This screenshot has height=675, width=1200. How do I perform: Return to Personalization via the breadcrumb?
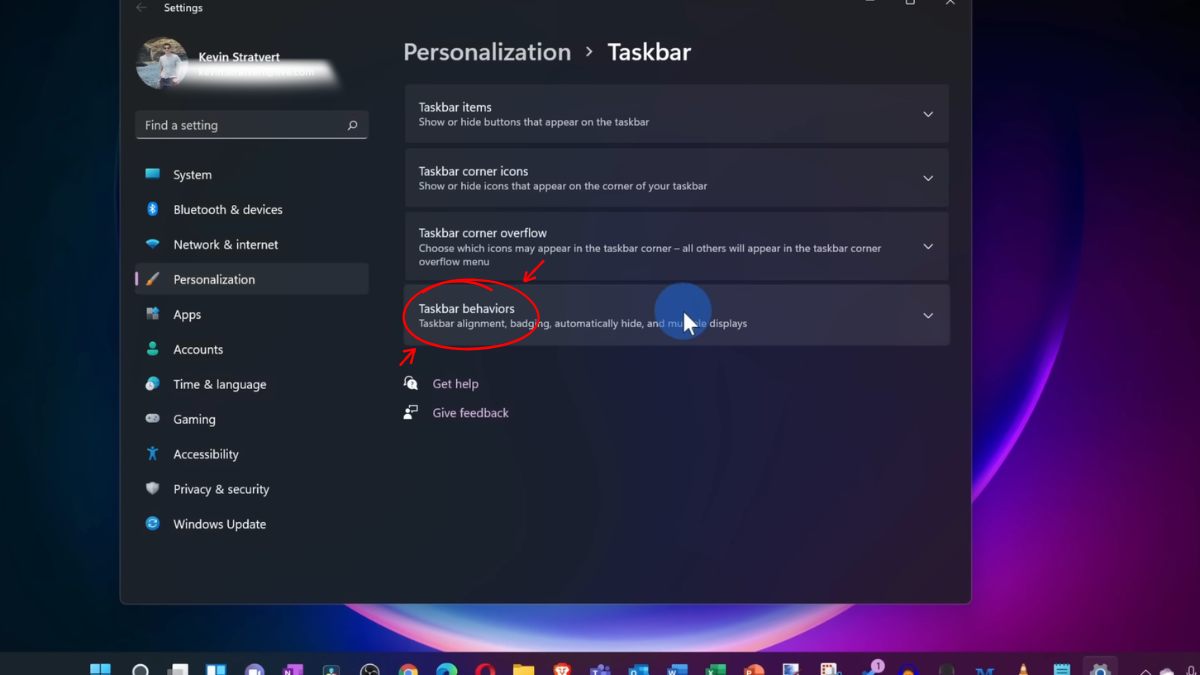(x=487, y=52)
